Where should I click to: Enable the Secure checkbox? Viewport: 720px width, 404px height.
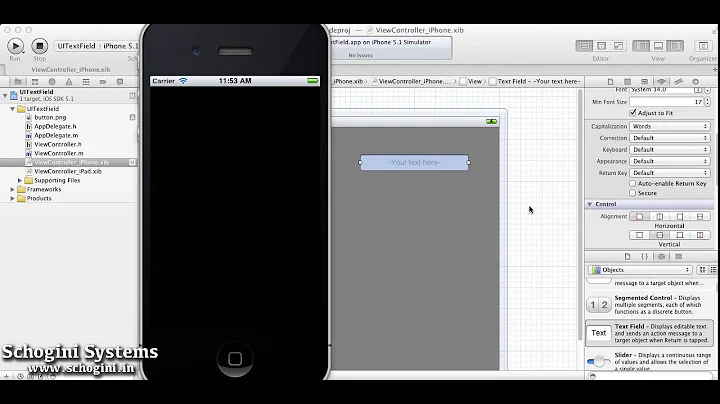click(633, 193)
